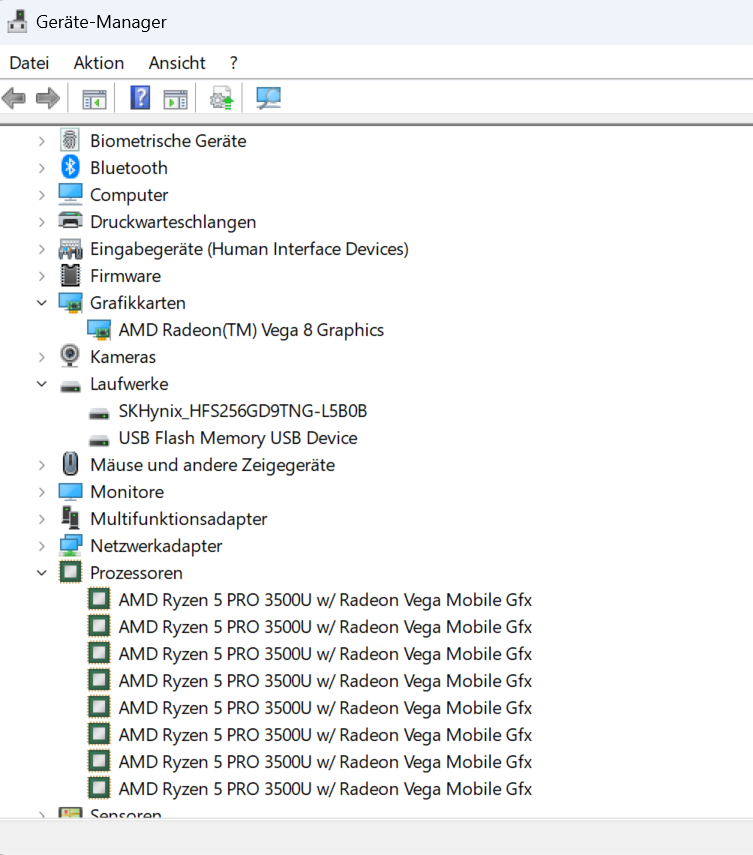Select the Monitore label

click(x=127, y=492)
